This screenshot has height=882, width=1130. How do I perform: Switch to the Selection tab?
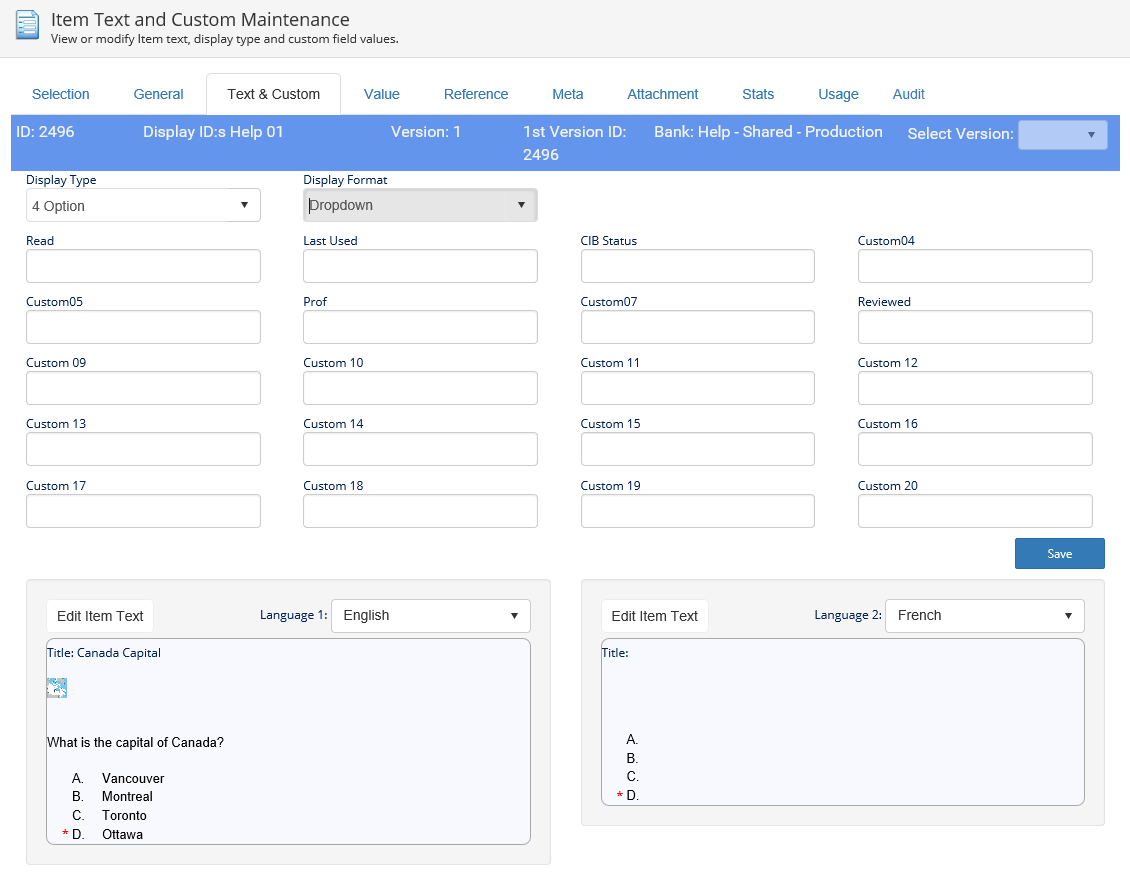[61, 94]
